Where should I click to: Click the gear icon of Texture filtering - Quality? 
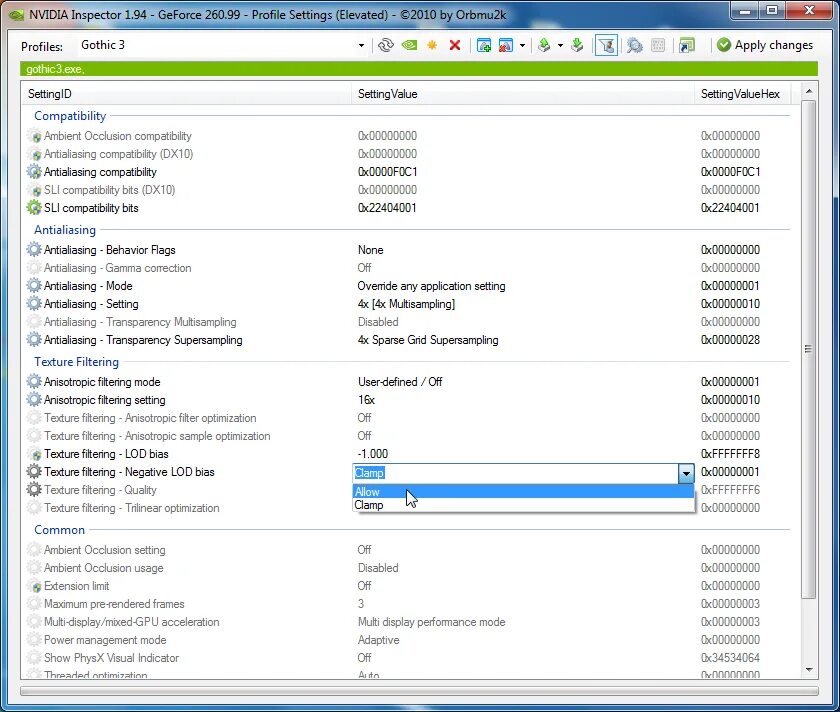34,490
